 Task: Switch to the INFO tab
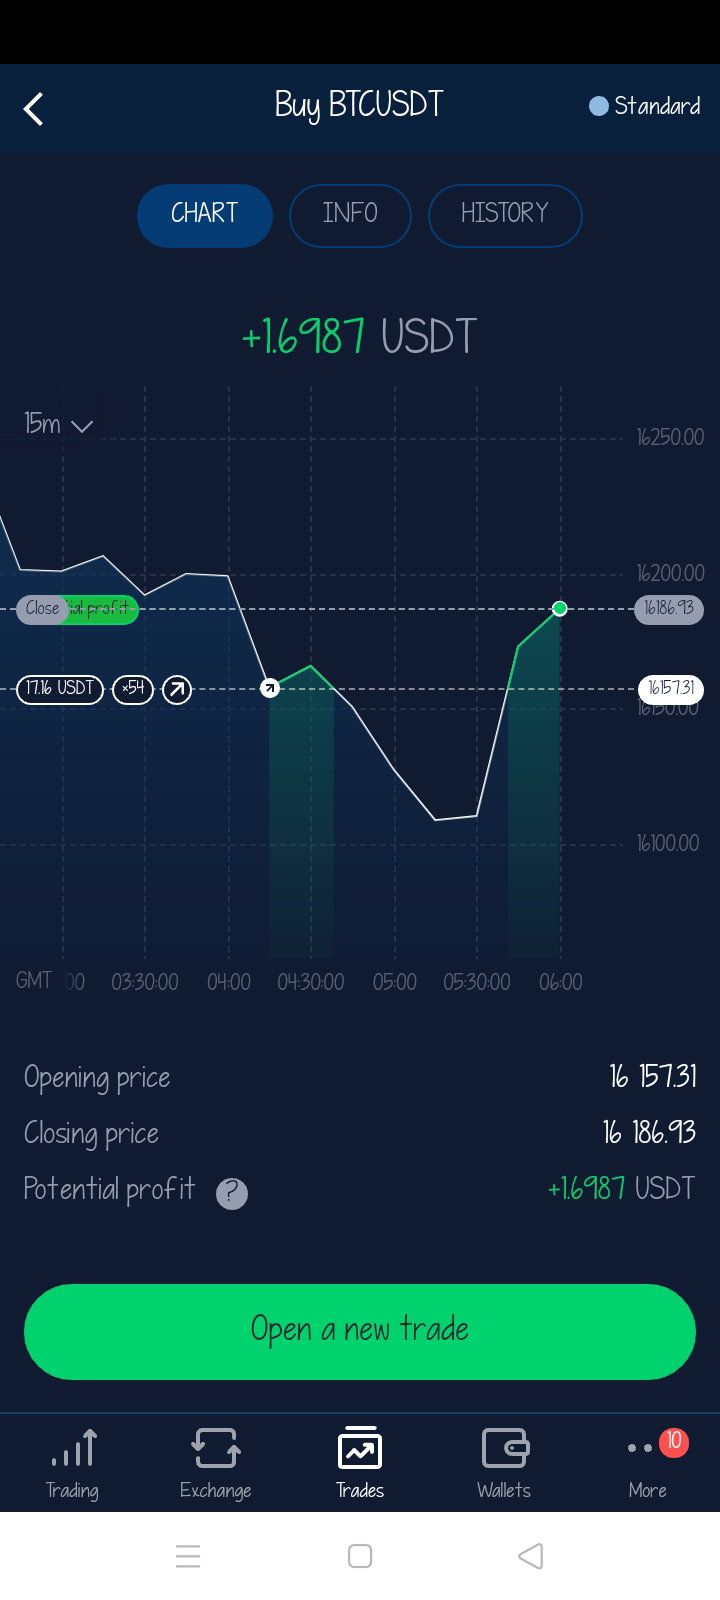[x=350, y=215]
